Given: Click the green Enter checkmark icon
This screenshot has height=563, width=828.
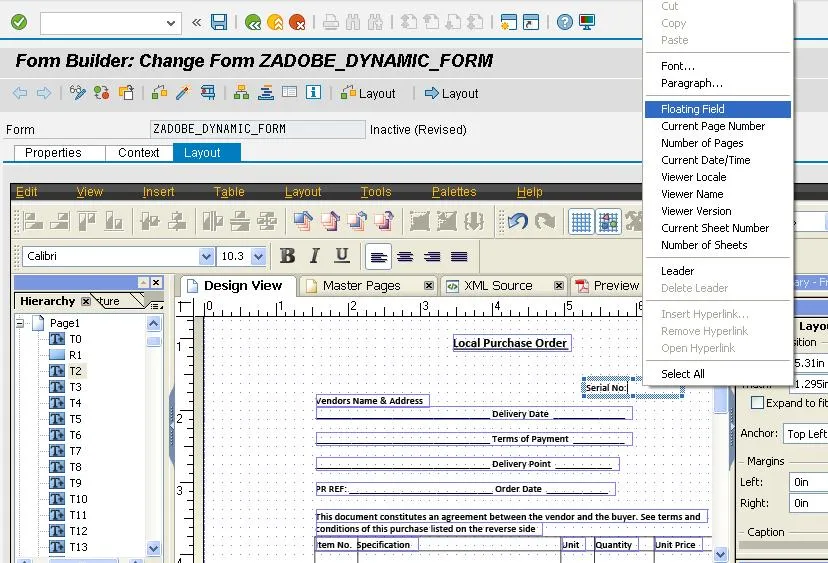Looking at the screenshot, I should tap(19, 22).
